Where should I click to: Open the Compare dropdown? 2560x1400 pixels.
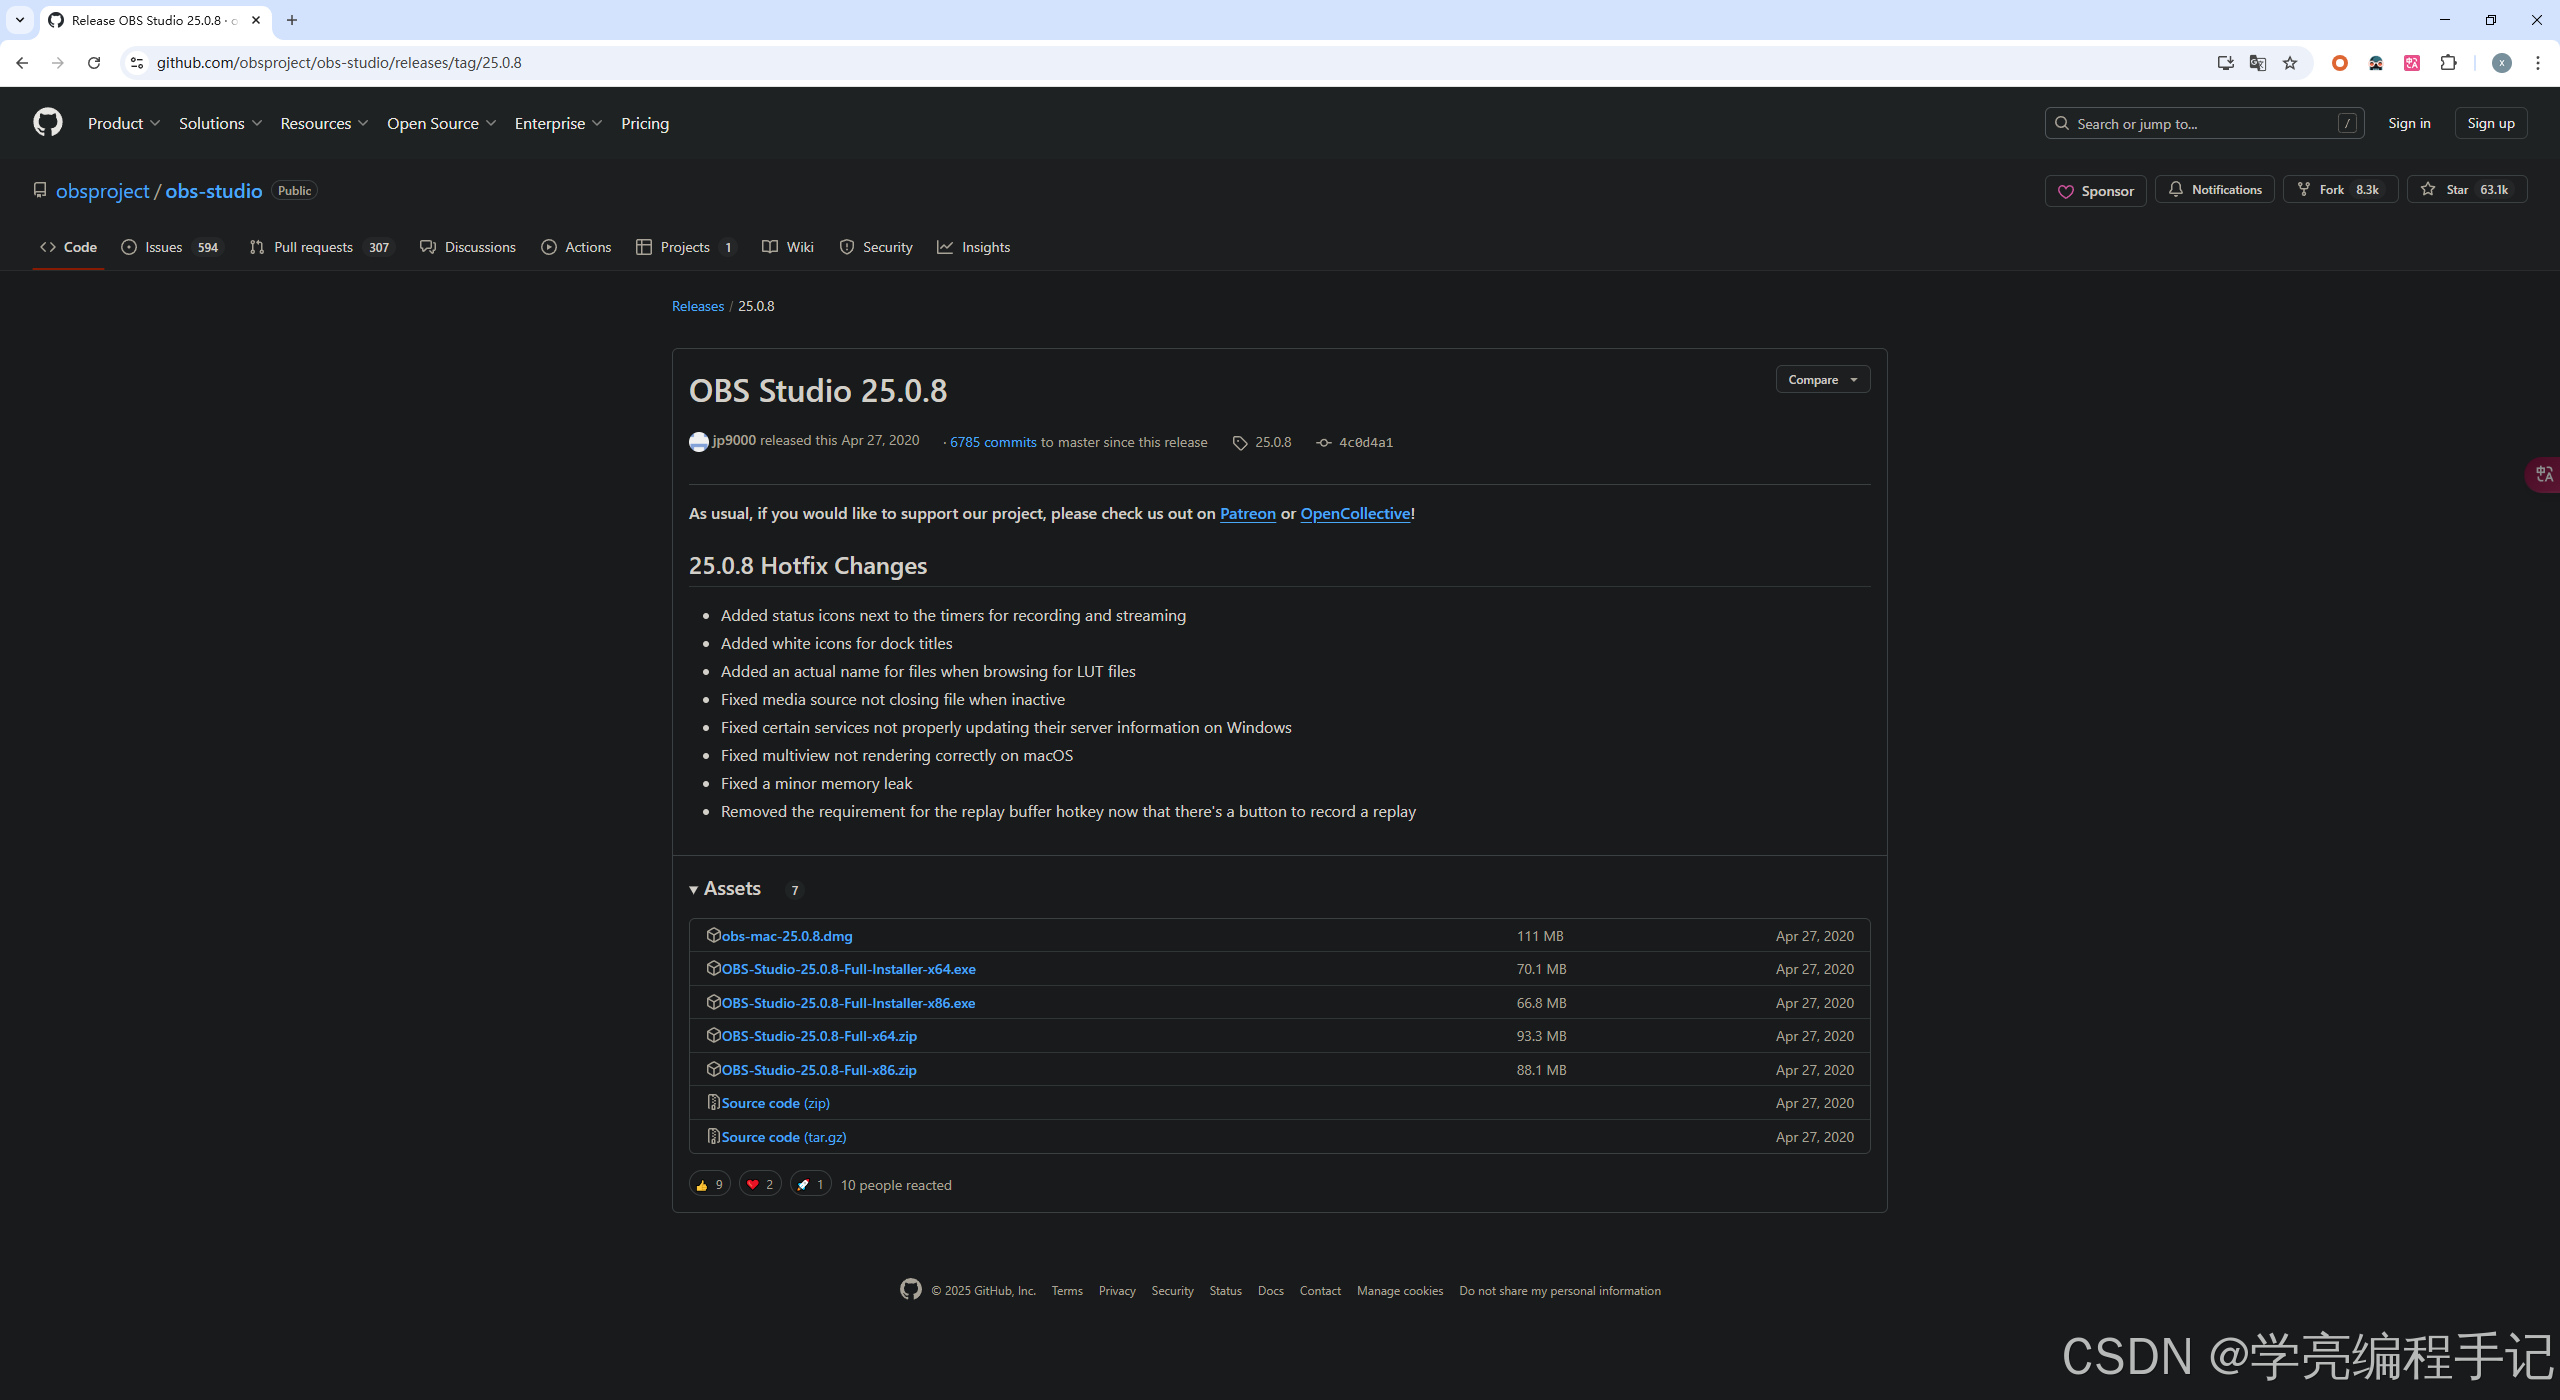[x=1822, y=380]
